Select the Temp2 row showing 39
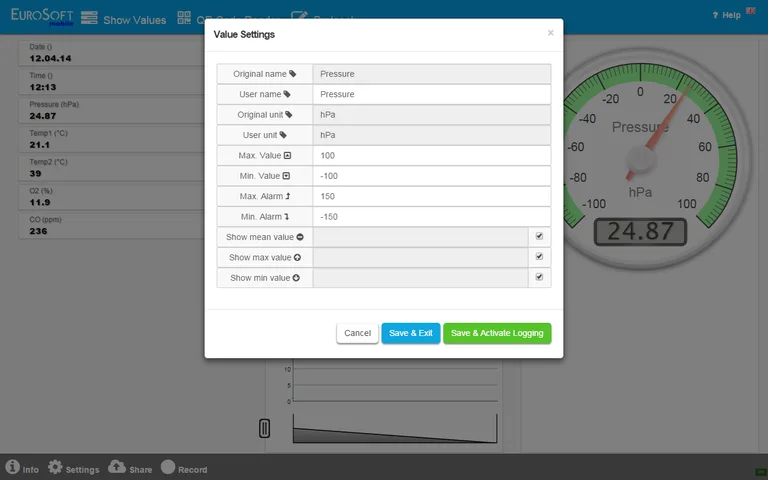This screenshot has width=768, height=480. (x=111, y=168)
